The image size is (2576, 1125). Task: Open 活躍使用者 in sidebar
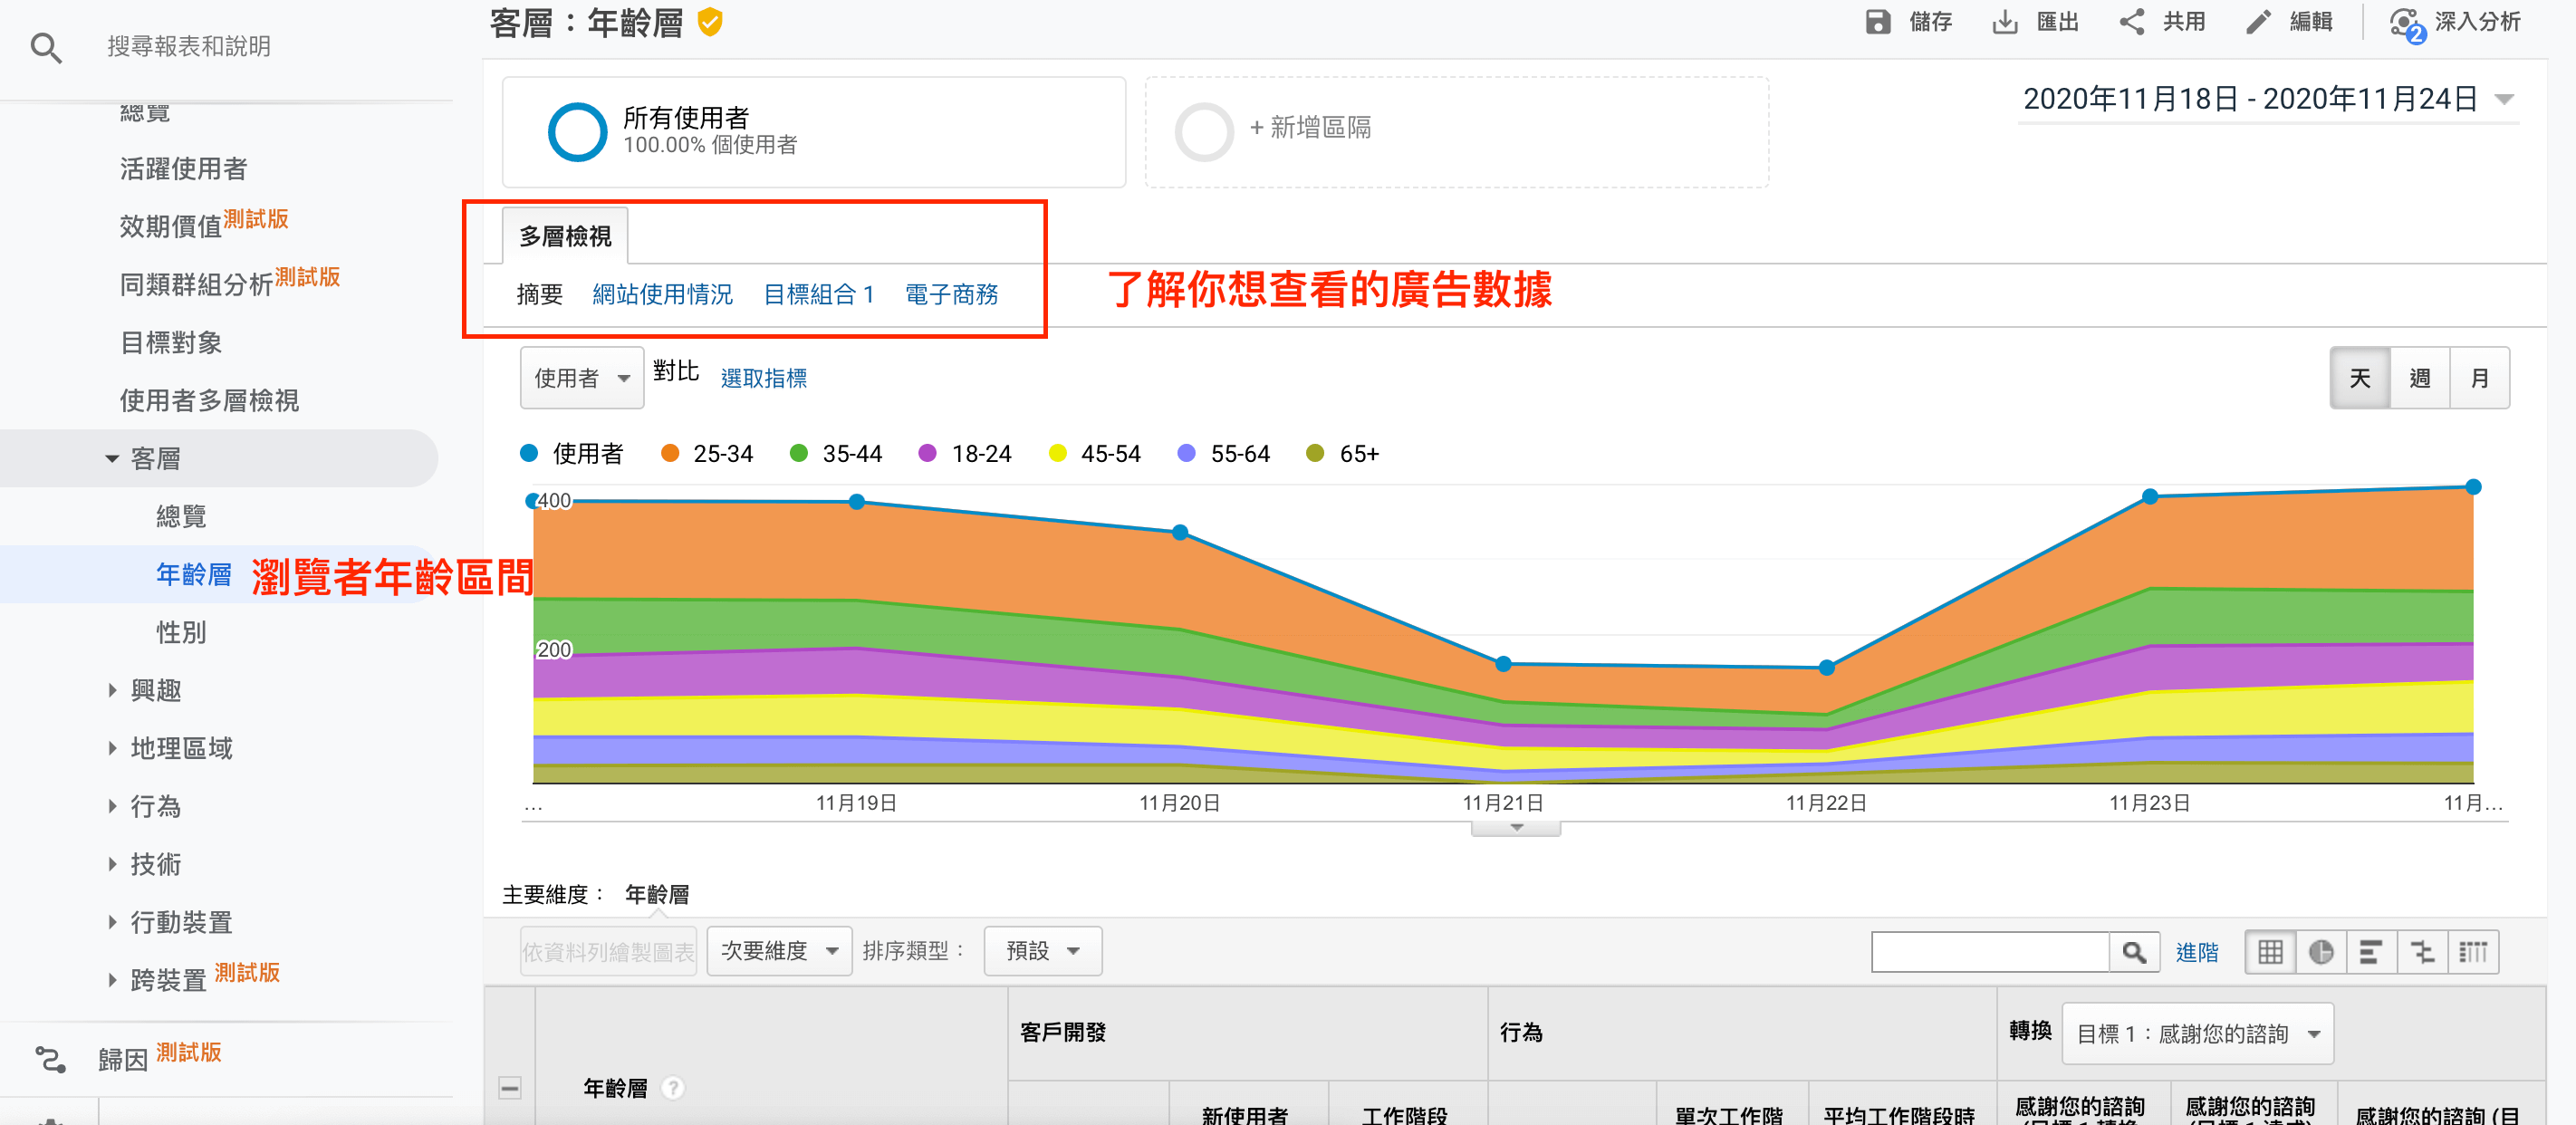coord(184,169)
